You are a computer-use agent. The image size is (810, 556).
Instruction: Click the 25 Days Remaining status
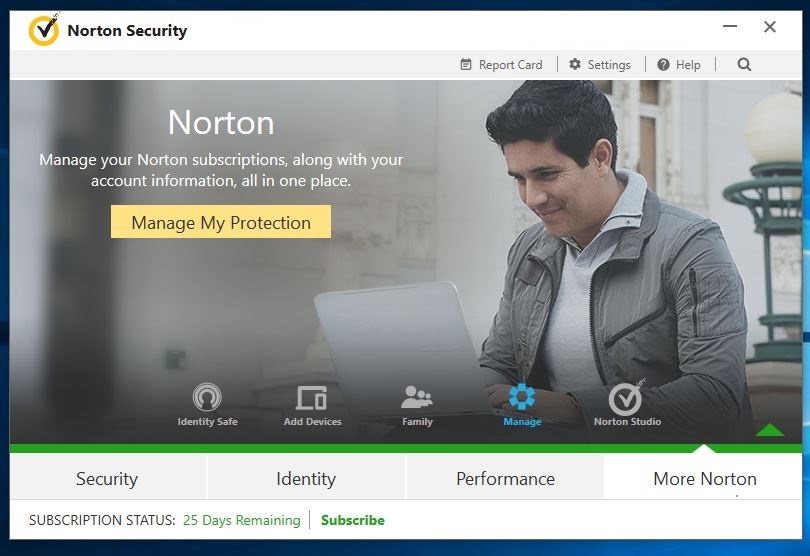tap(242, 520)
